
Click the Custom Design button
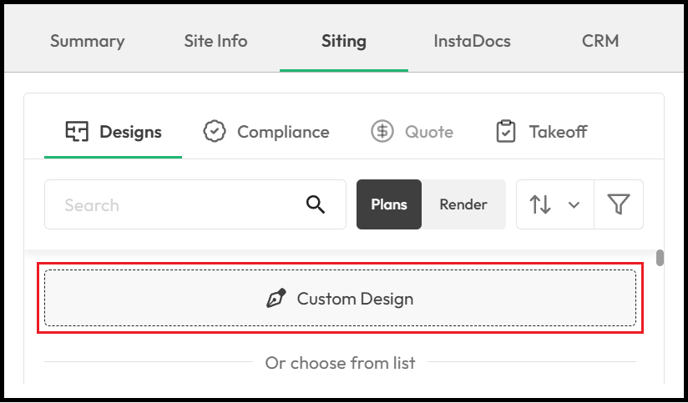coord(340,298)
